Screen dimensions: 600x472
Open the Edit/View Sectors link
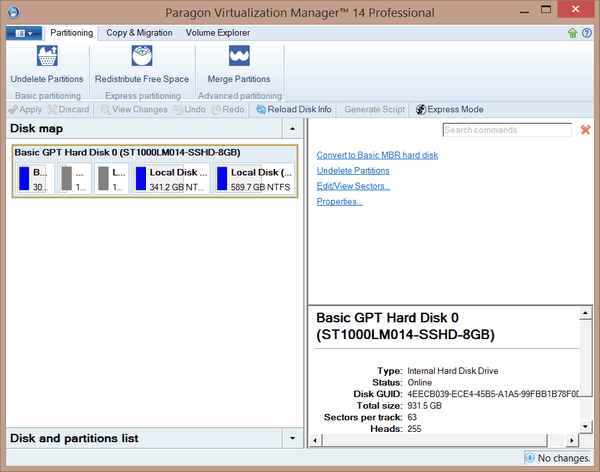[x=353, y=186]
